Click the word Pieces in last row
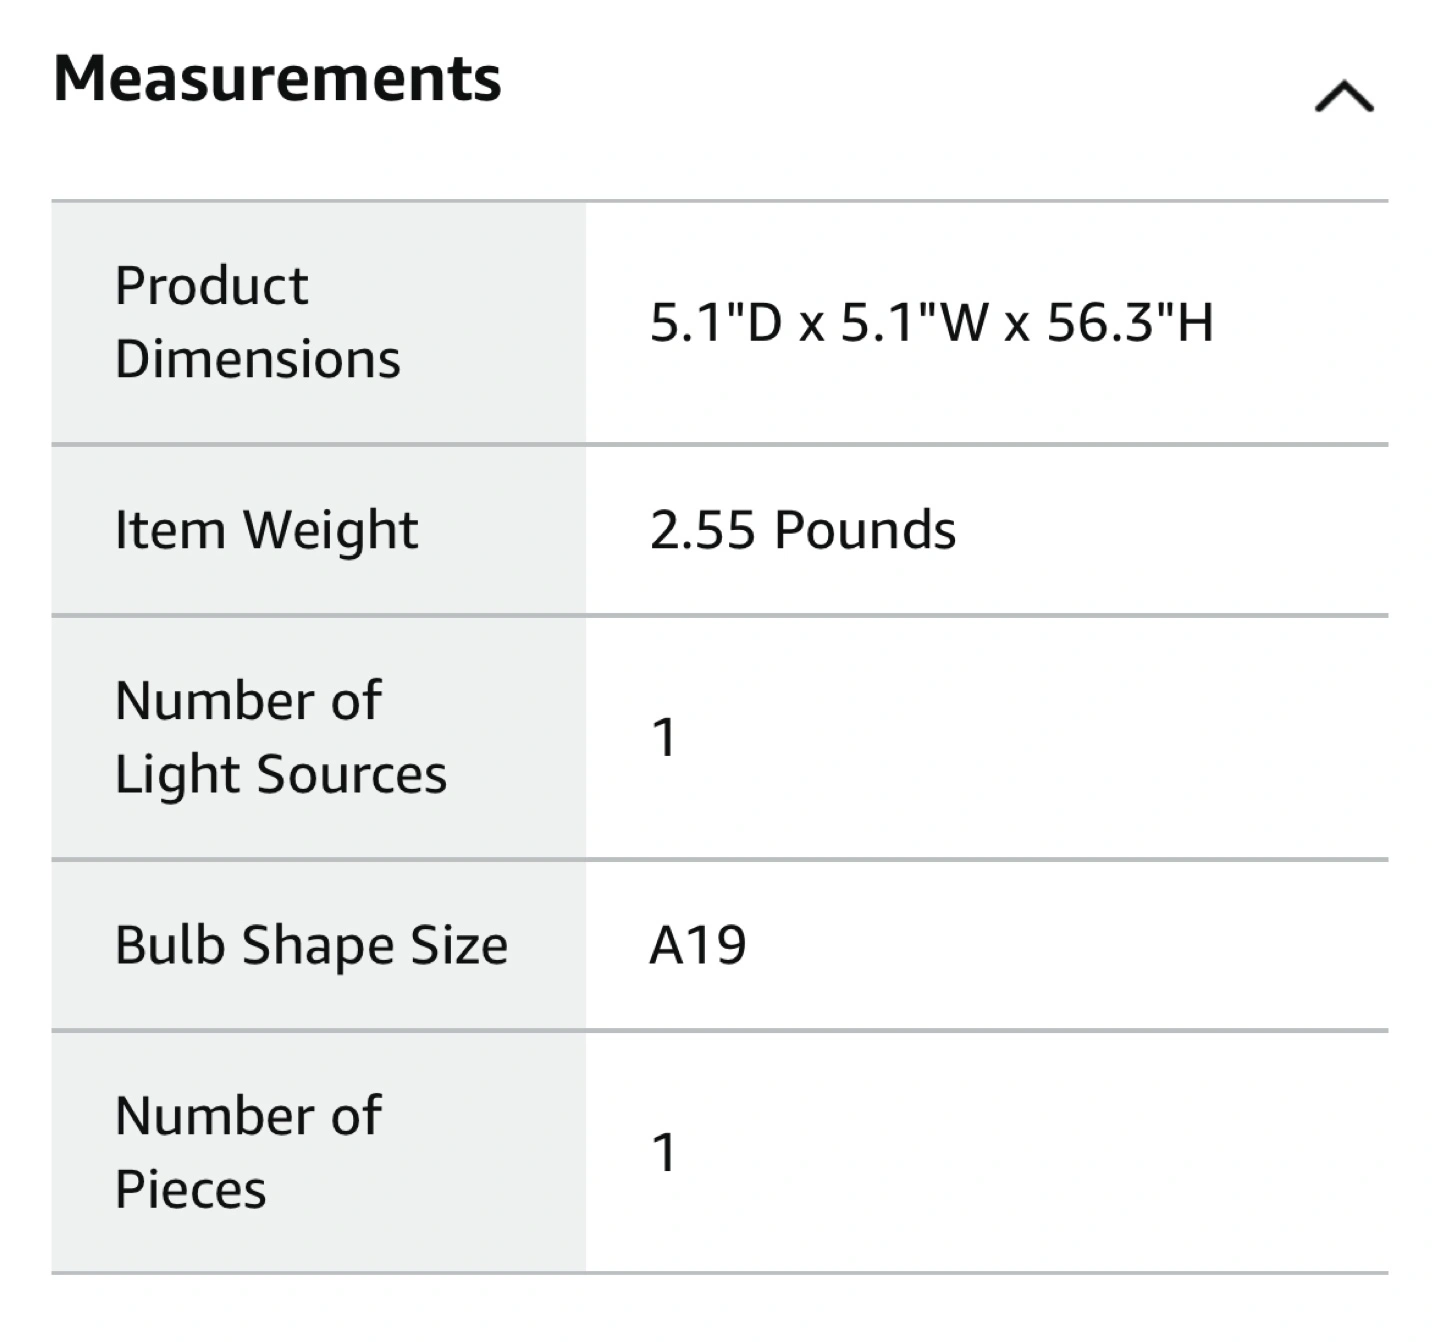Screen dimensions: 1440x1342 190,1190
